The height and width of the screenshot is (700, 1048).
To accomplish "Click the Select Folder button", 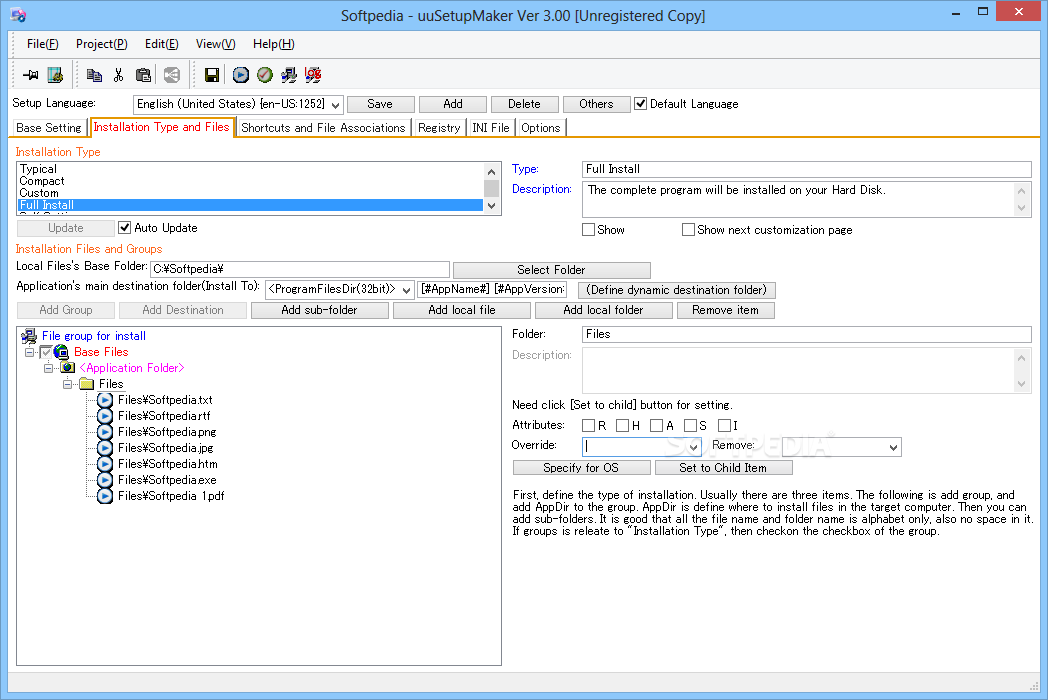I will point(551,270).
